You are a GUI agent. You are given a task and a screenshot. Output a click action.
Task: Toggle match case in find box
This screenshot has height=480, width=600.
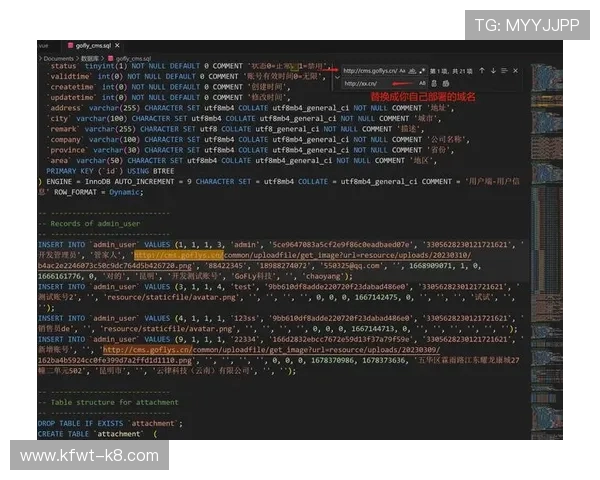(x=401, y=71)
